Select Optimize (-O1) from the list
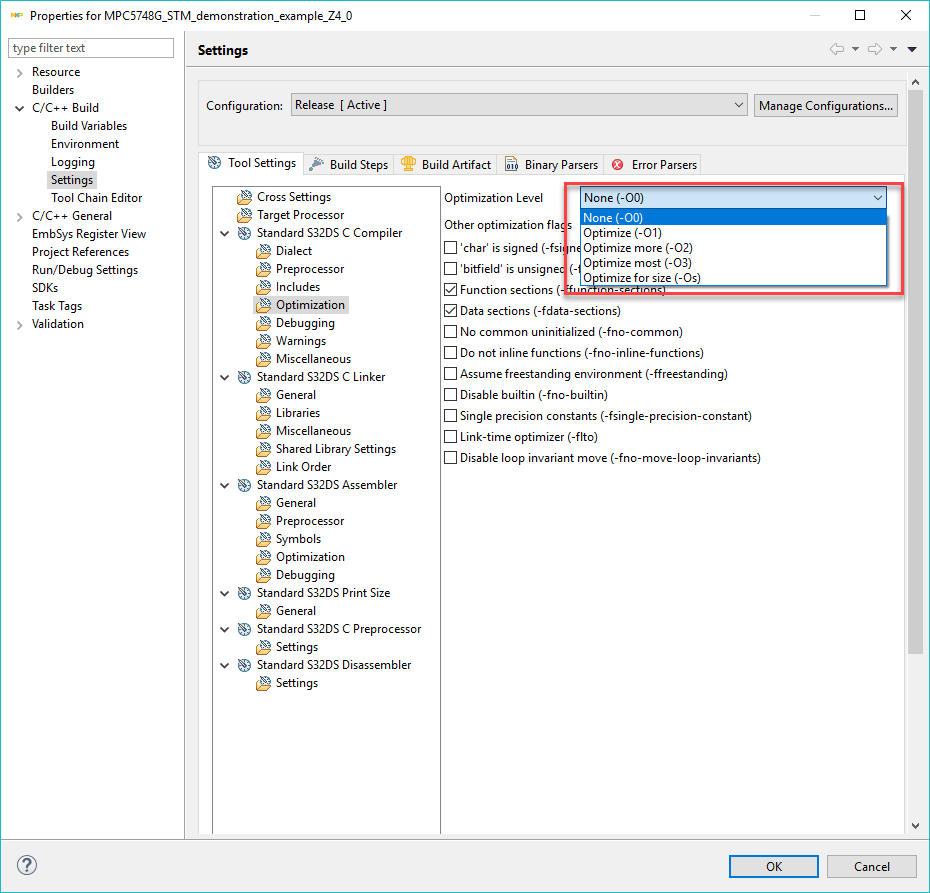This screenshot has width=930, height=893. (x=733, y=233)
